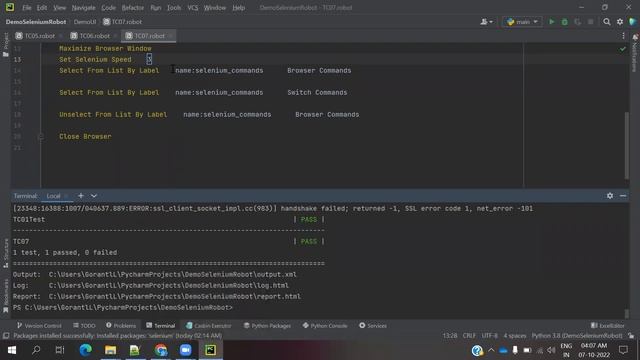Open the Python Console tool window

pyautogui.click(x=325, y=326)
